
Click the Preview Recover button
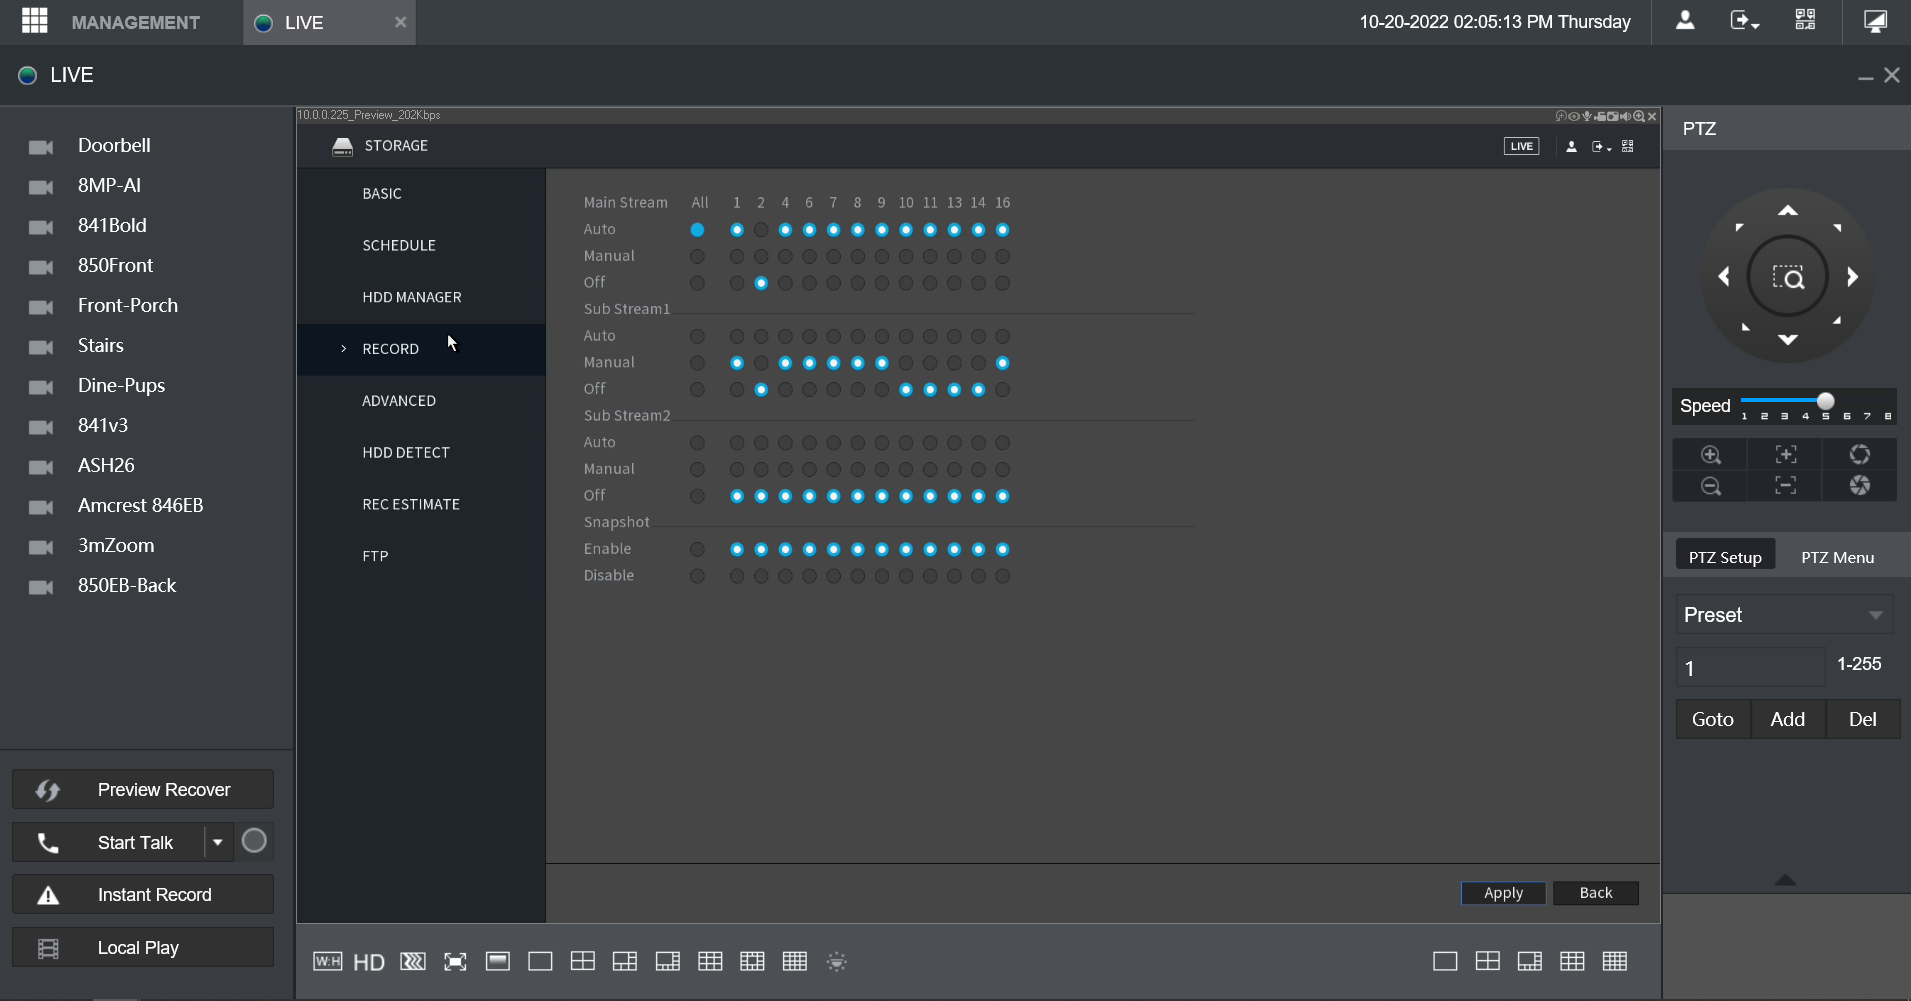pyautogui.click(x=143, y=789)
